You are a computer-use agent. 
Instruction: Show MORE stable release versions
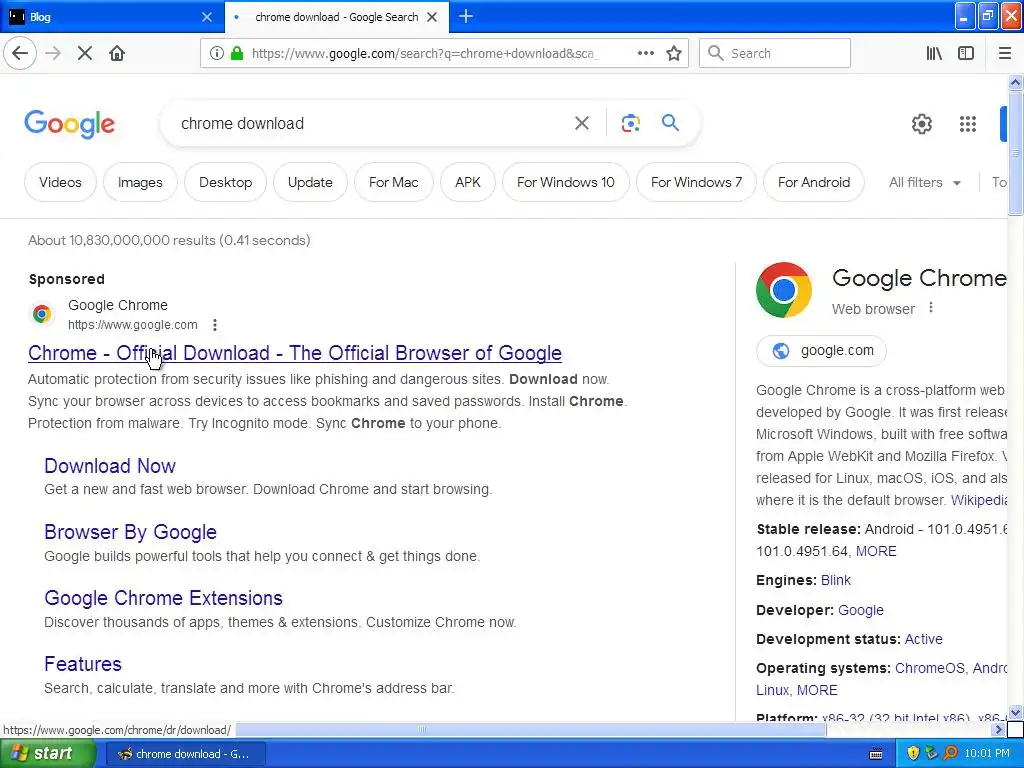pos(876,551)
